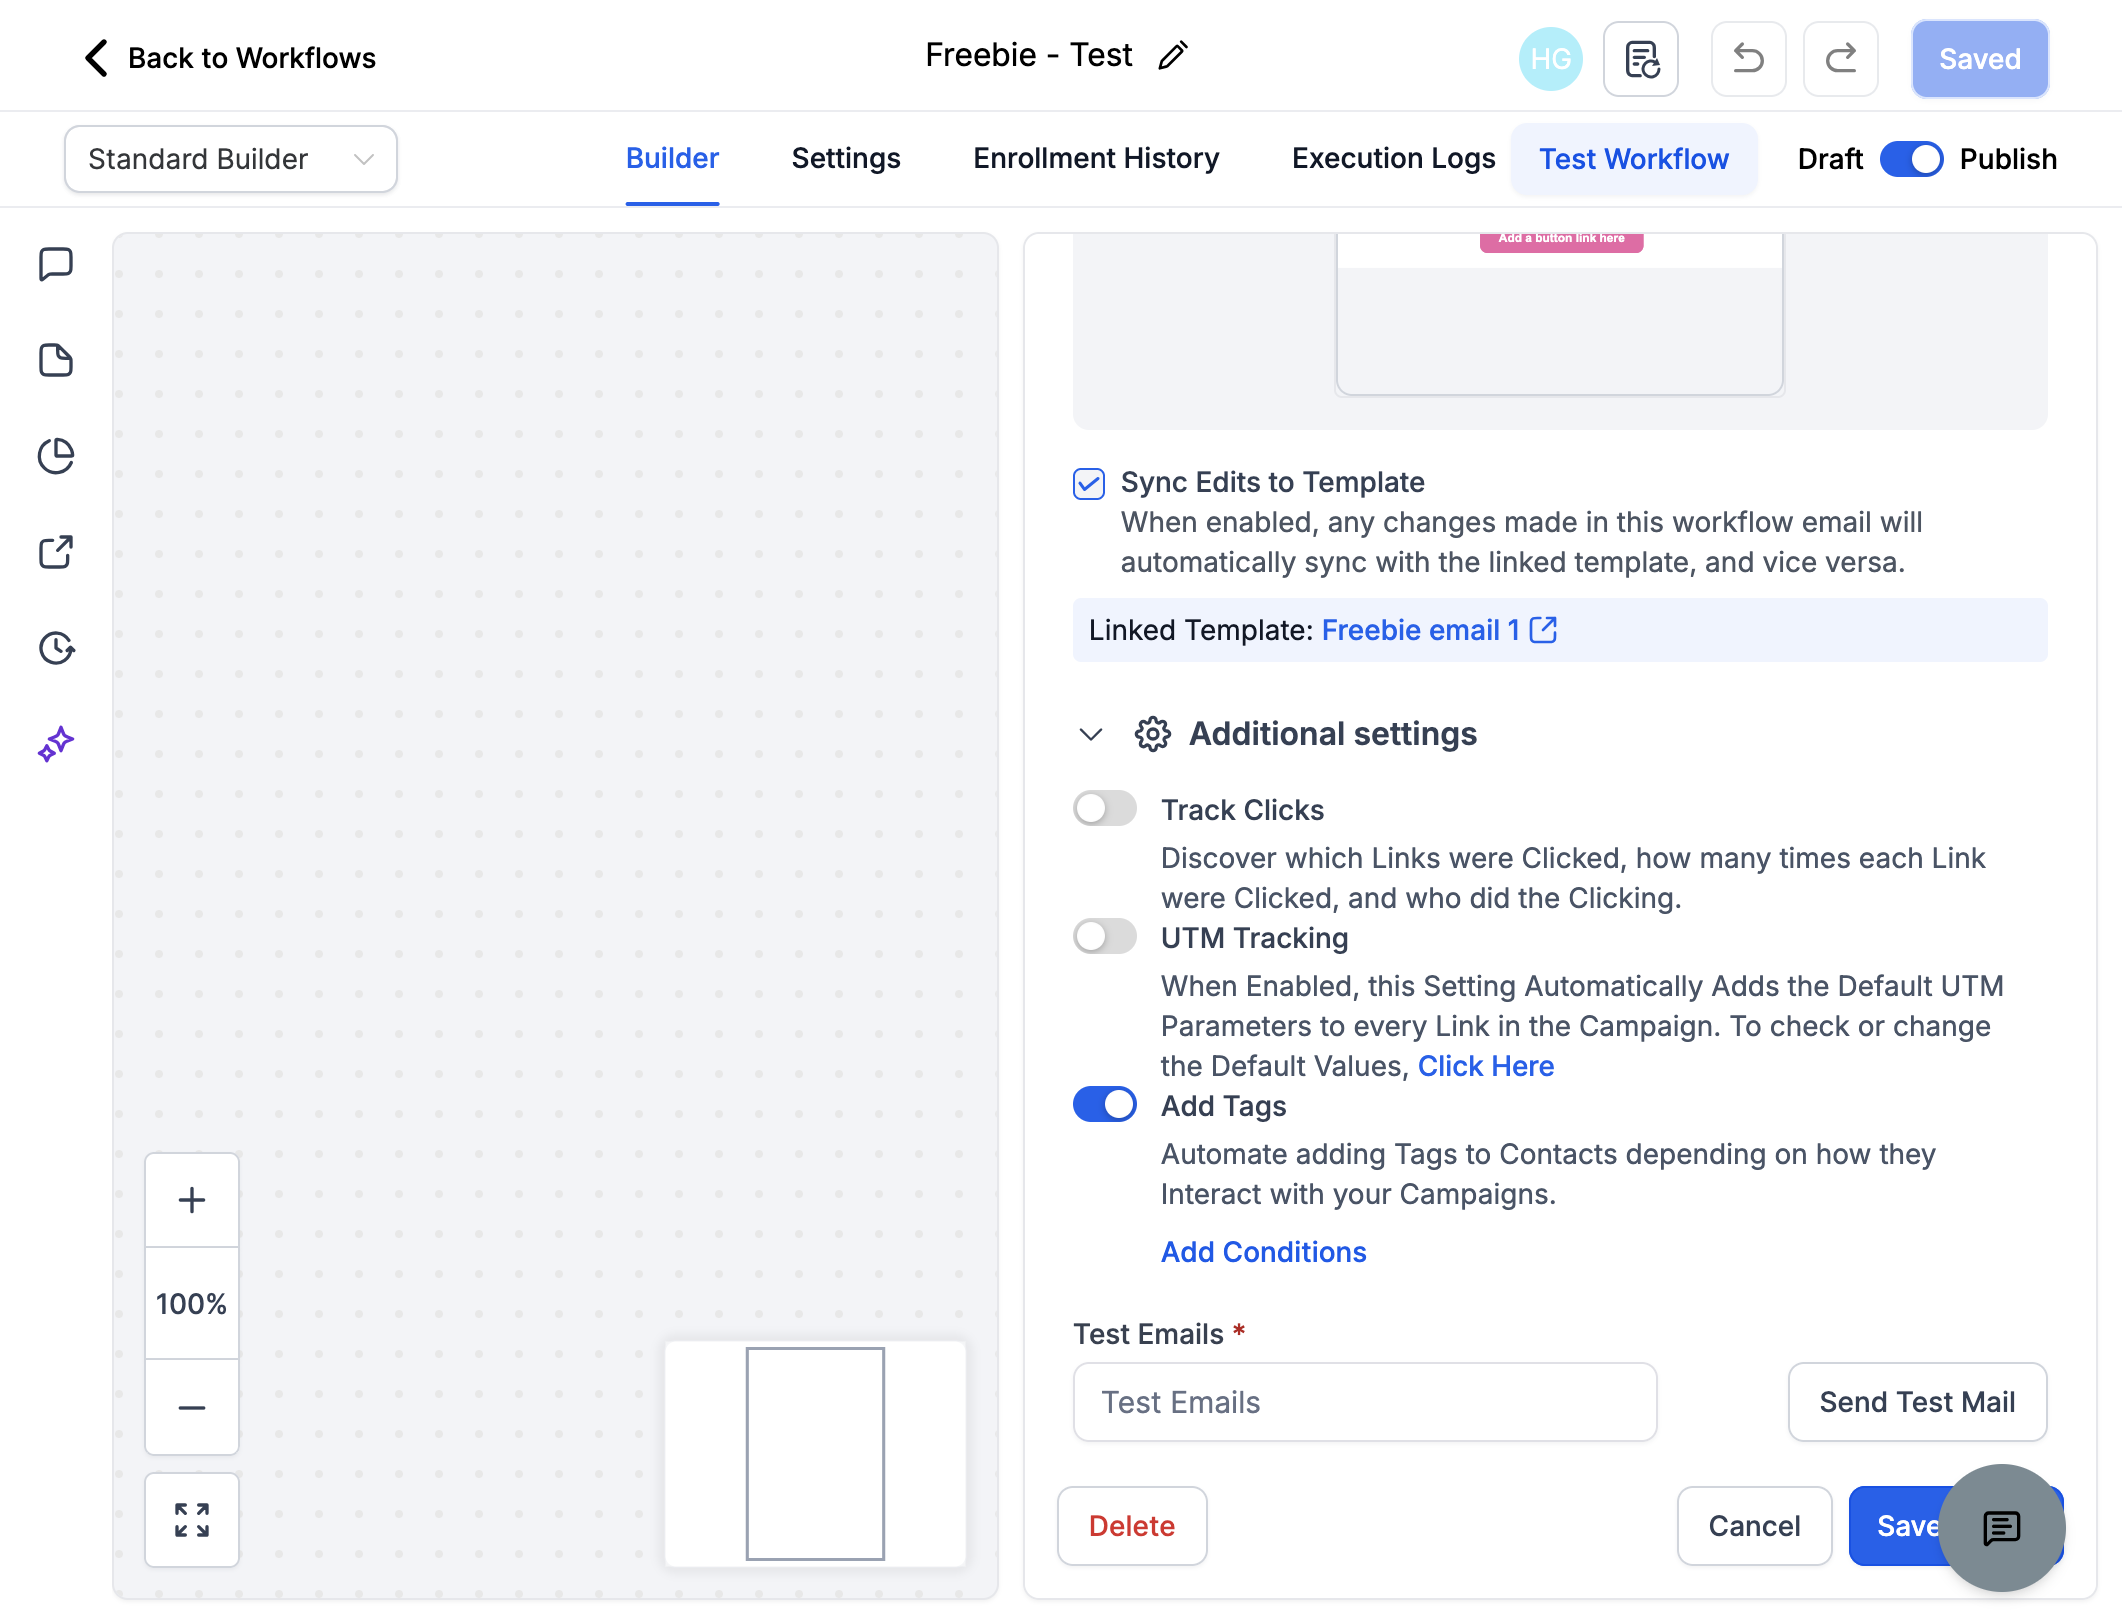Open the AI sparkles sidebar icon
This screenshot has height=1624, width=2122.
tap(56, 744)
